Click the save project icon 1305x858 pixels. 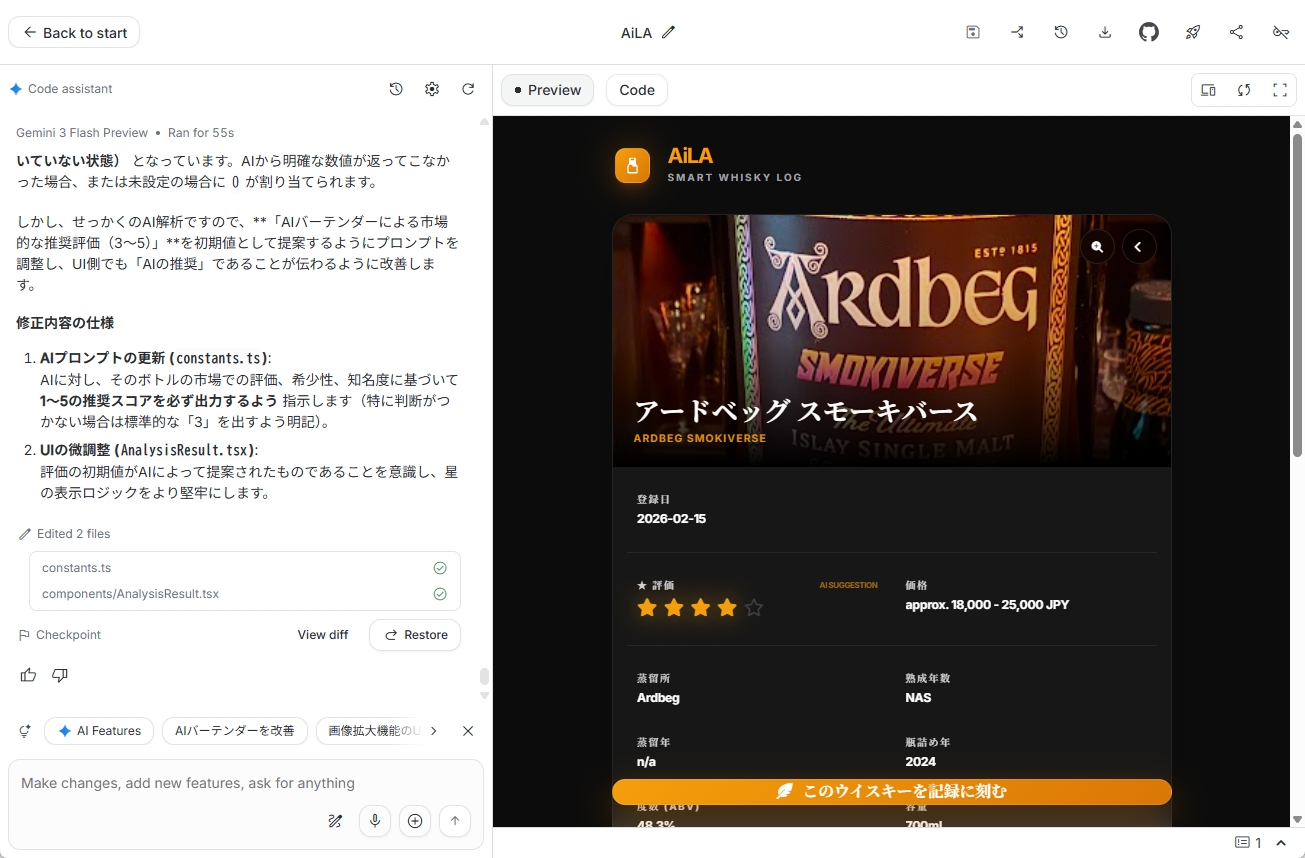pos(972,32)
